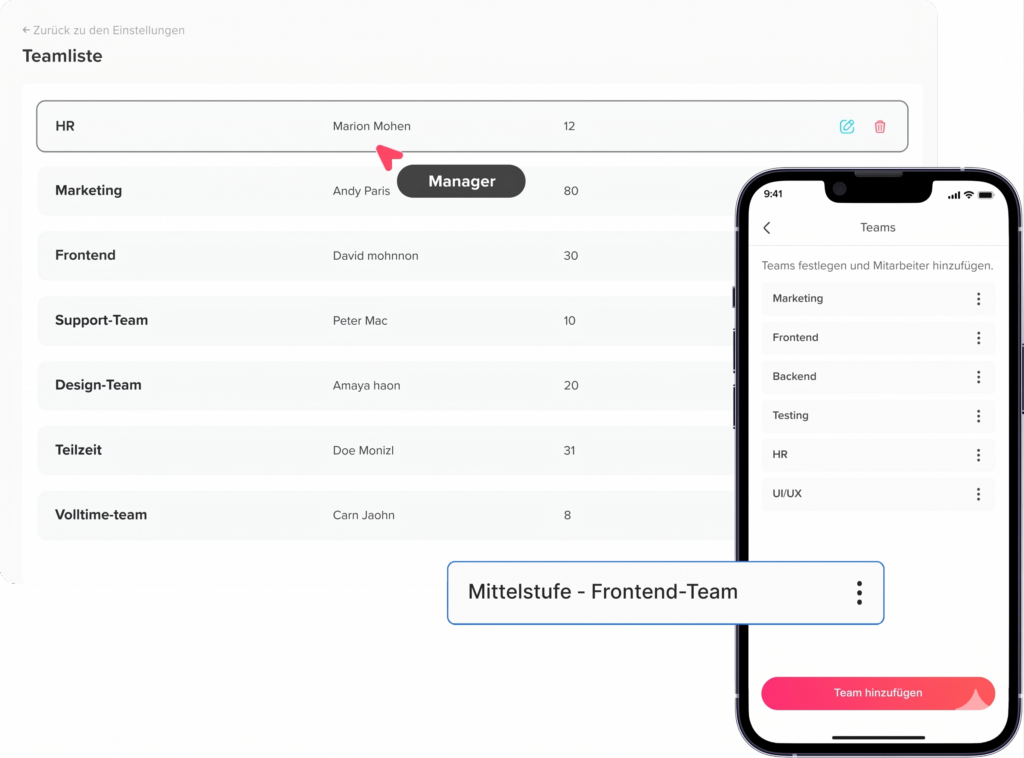
Task: Open three-dot menu for UI/UX on phone
Action: pos(978,494)
